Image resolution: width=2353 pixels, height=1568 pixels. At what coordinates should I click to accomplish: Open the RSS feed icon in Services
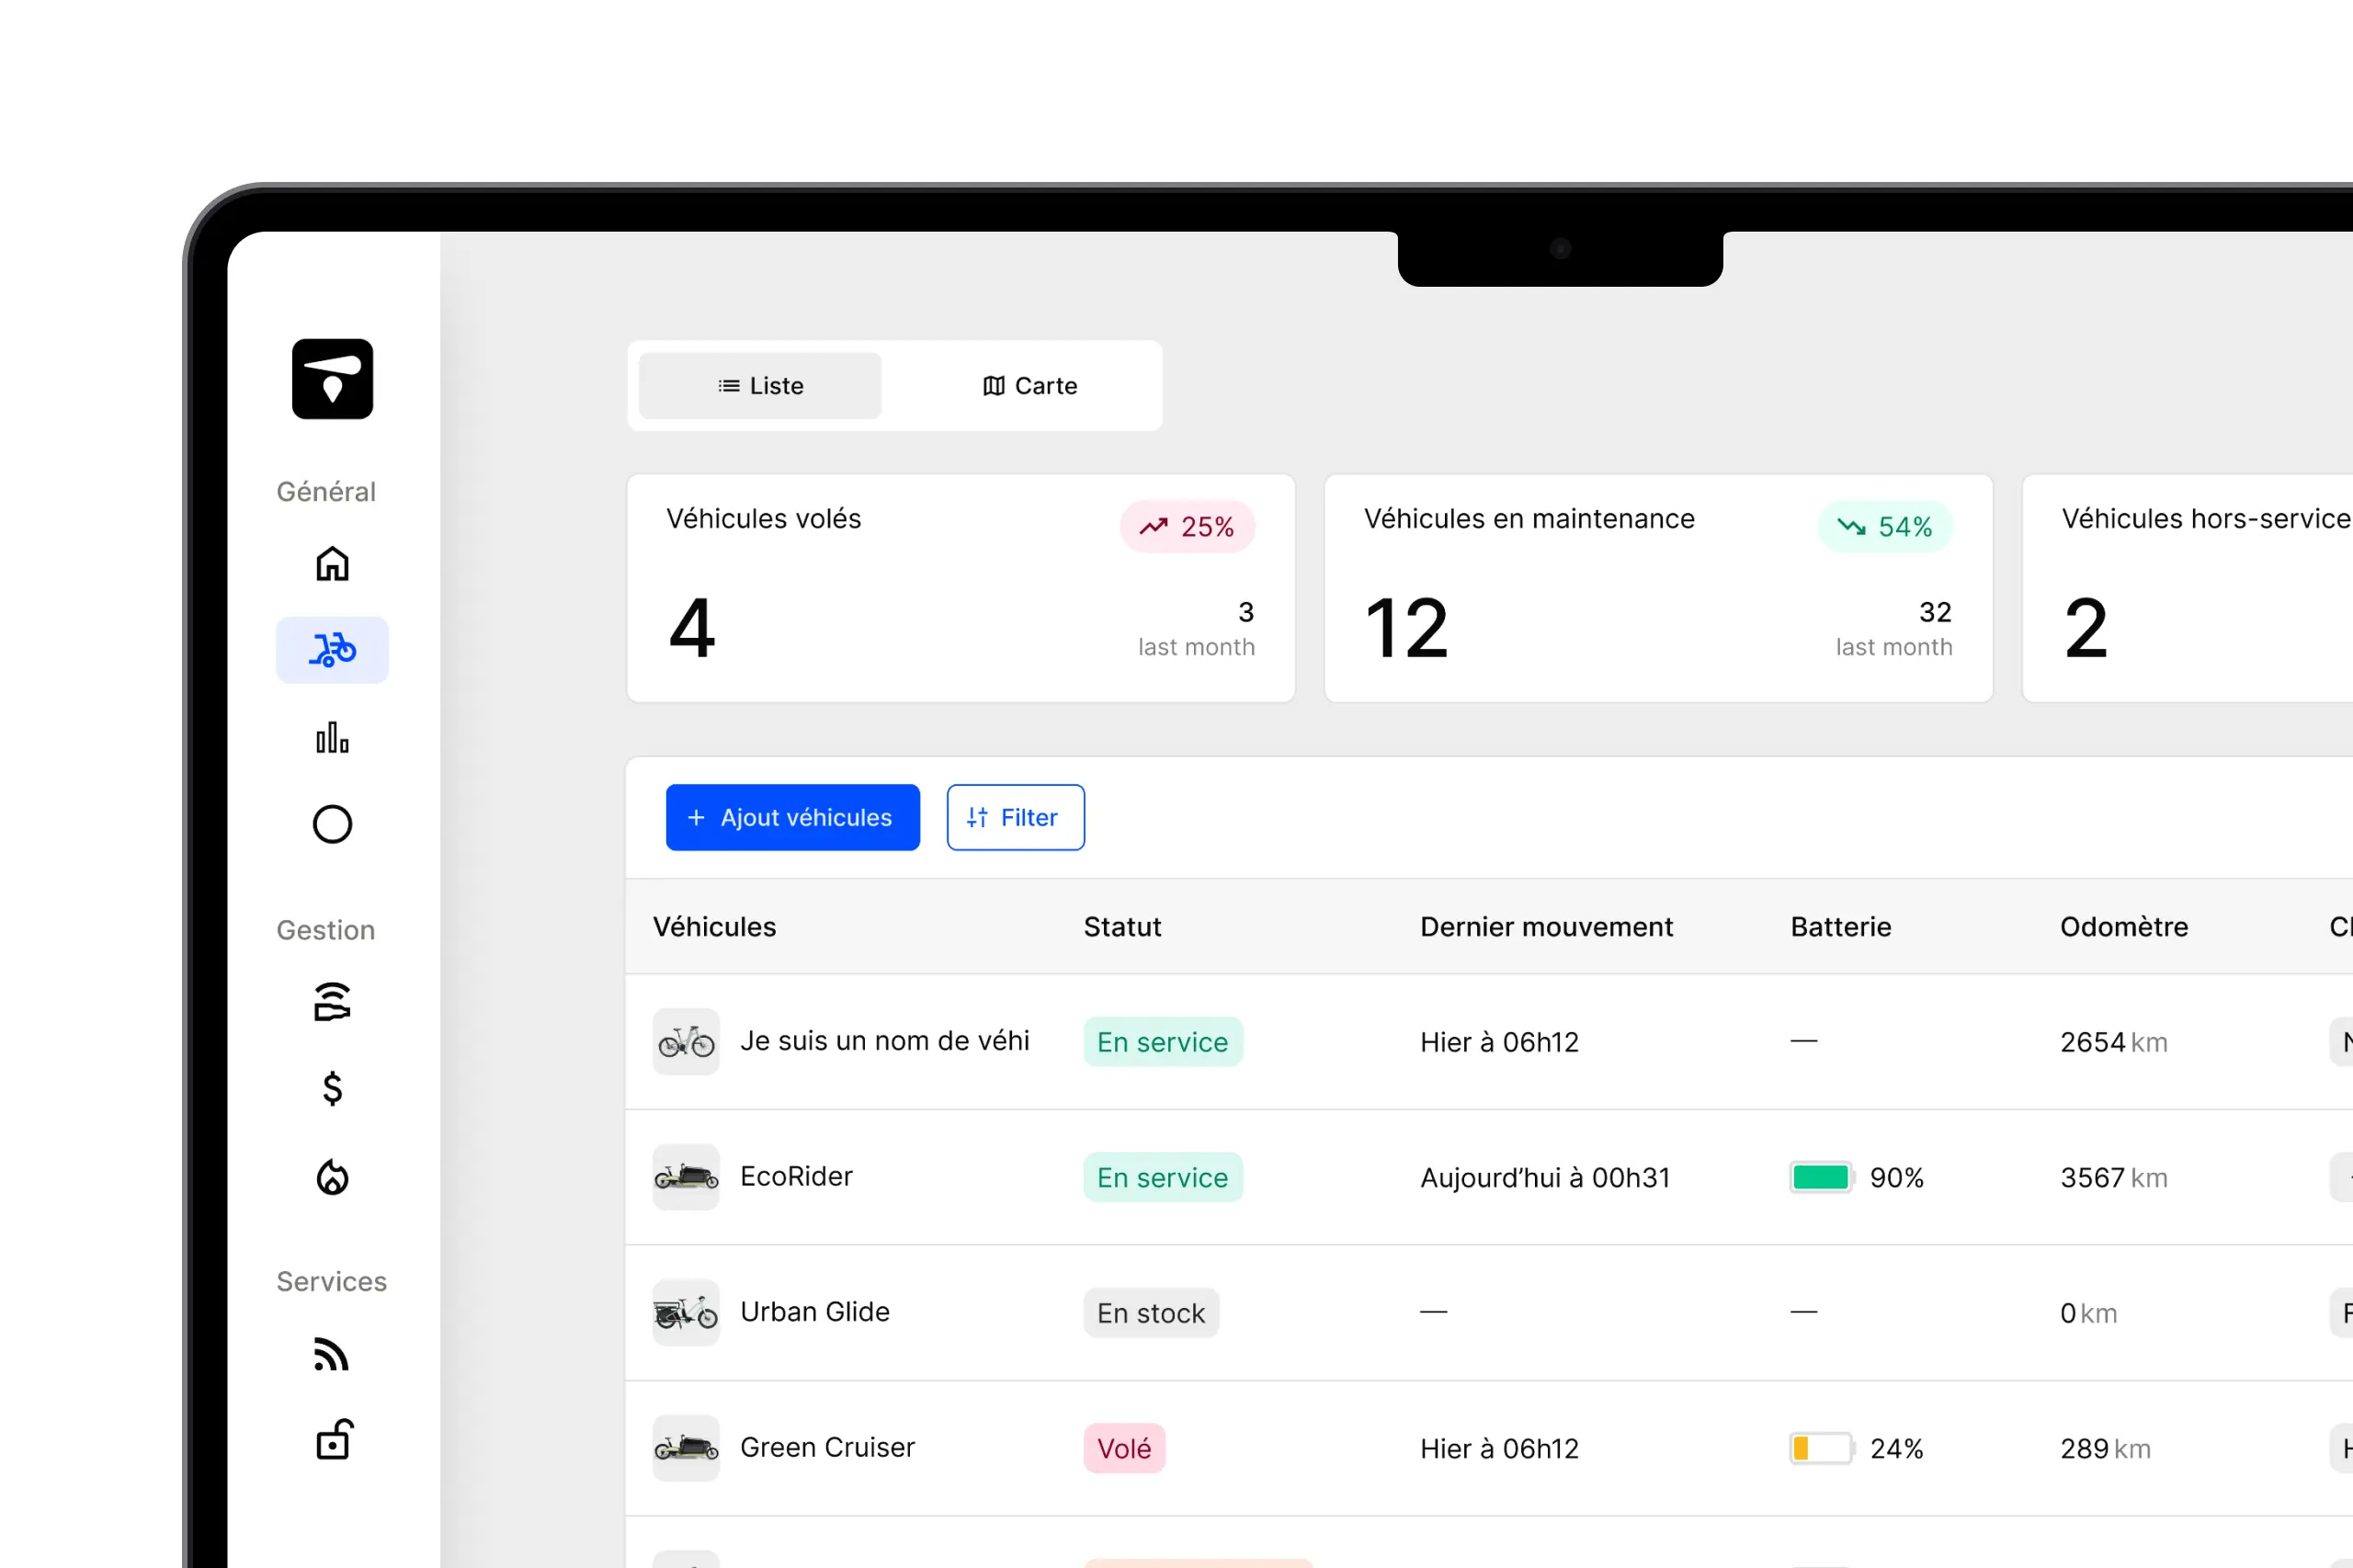[332, 1354]
